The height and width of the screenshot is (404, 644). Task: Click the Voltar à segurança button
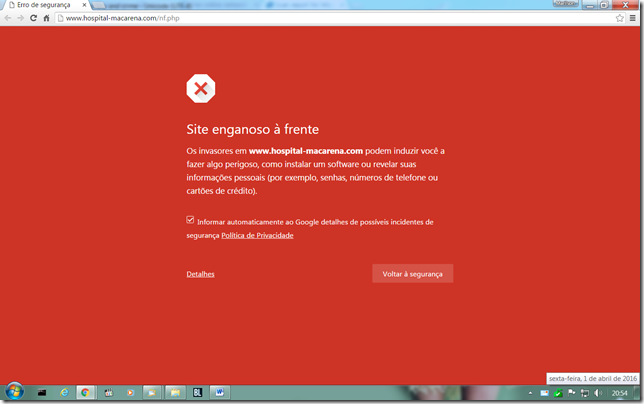click(412, 274)
